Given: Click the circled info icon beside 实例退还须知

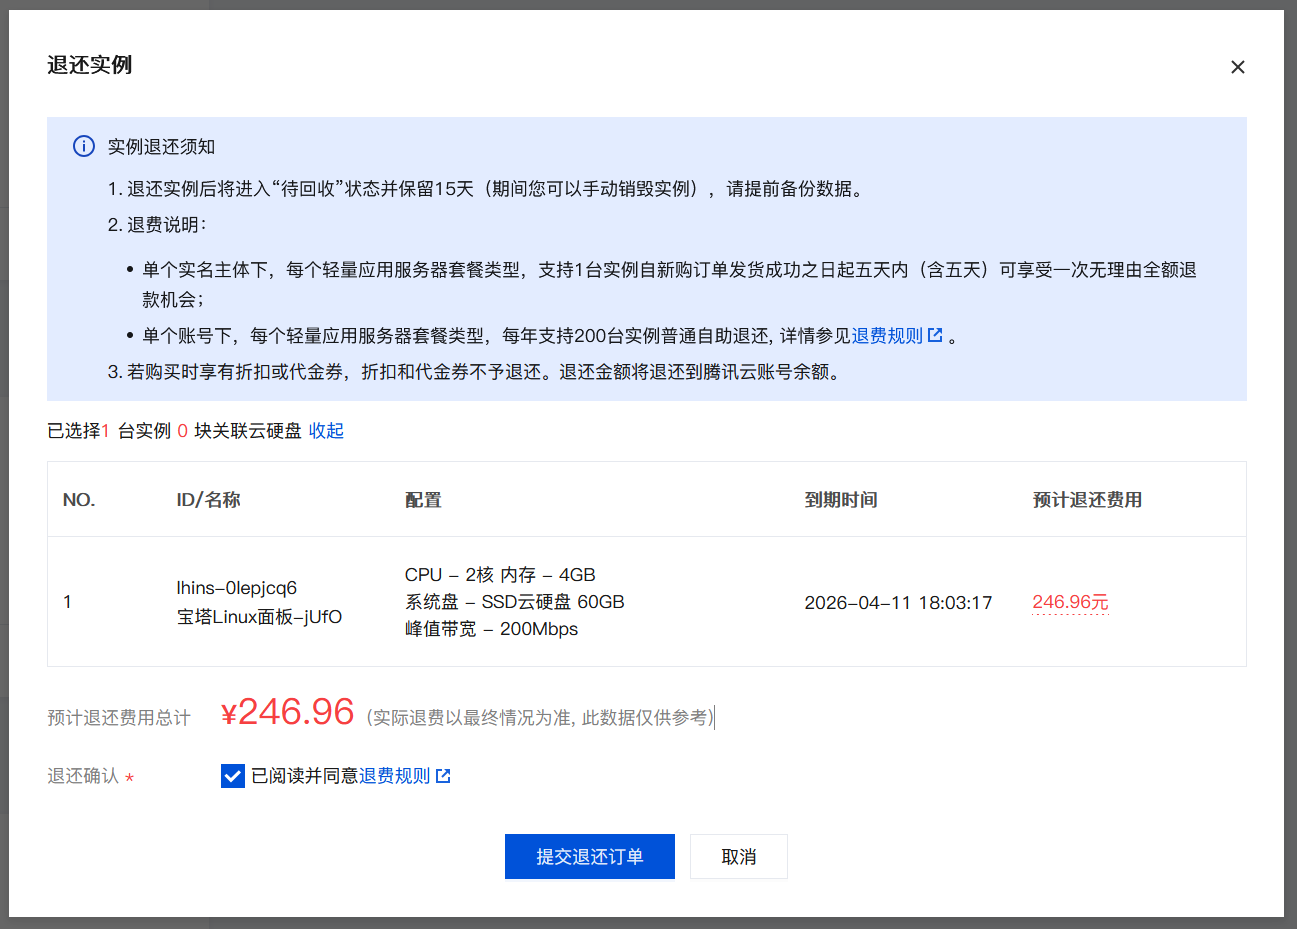Looking at the screenshot, I should point(83,146).
